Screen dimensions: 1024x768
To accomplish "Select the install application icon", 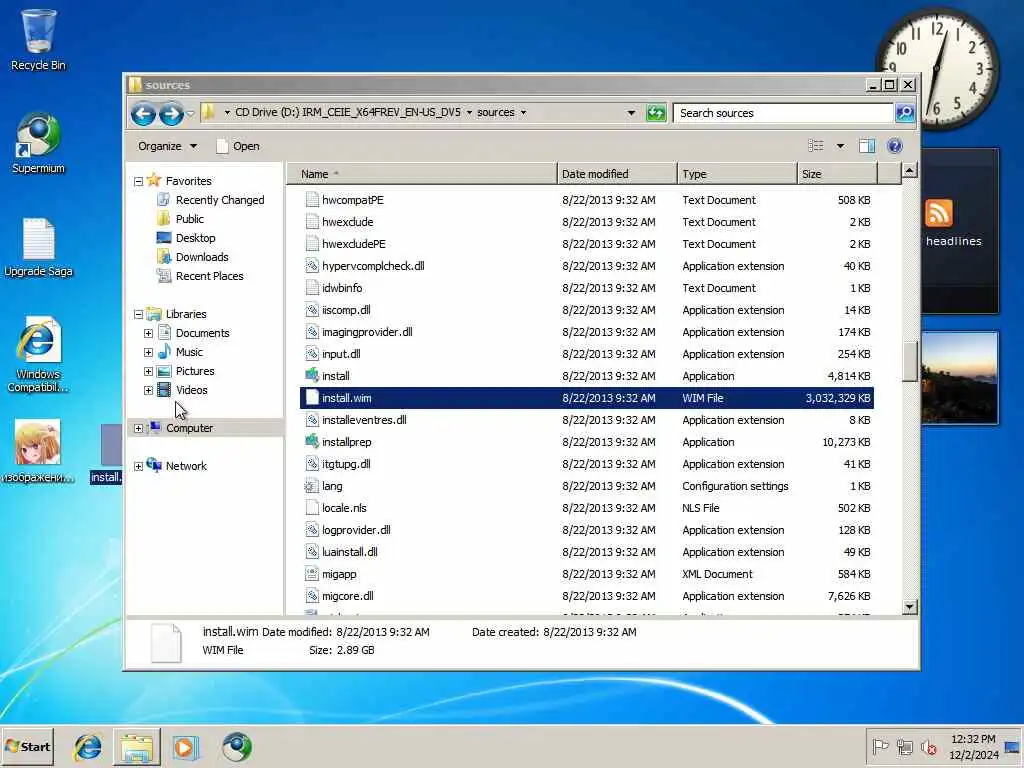I will 312,376.
